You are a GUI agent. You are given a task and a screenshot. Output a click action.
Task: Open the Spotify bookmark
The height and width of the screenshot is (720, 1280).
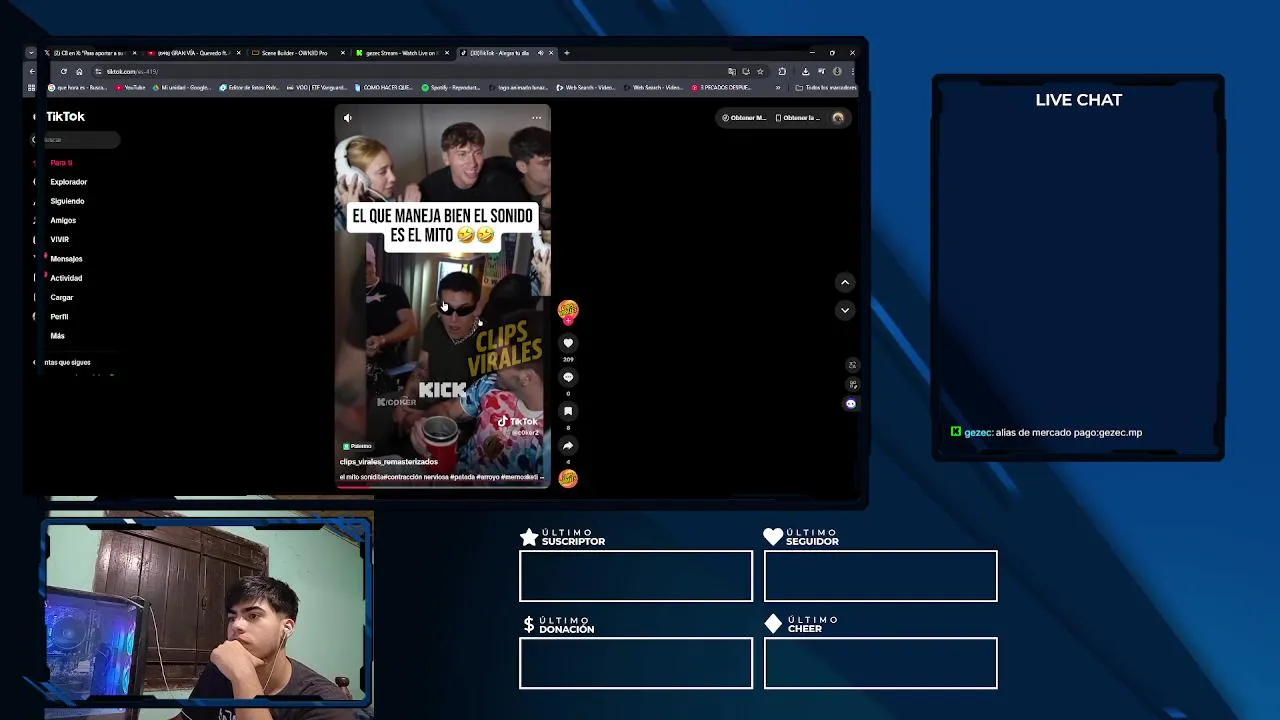[451, 88]
